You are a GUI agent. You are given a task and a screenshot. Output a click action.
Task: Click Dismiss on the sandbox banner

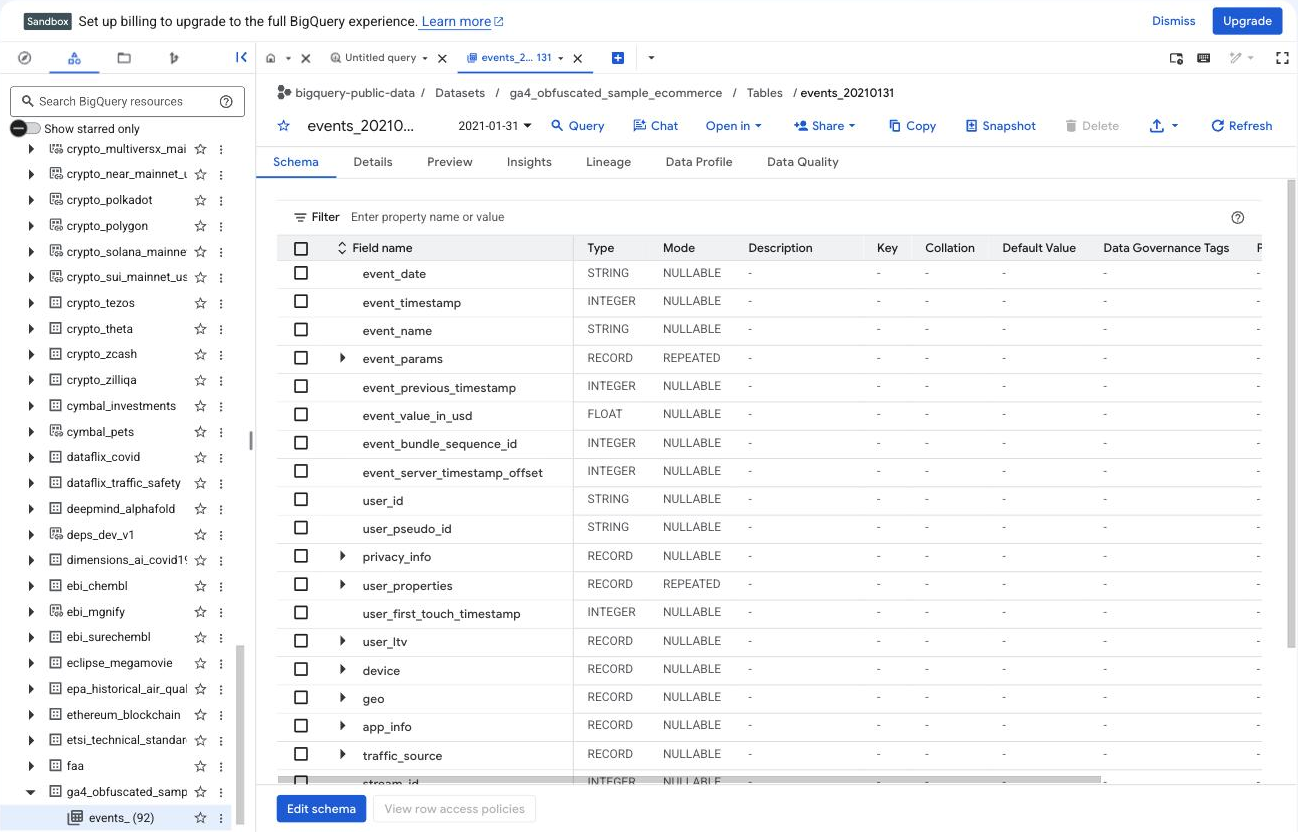(1174, 21)
